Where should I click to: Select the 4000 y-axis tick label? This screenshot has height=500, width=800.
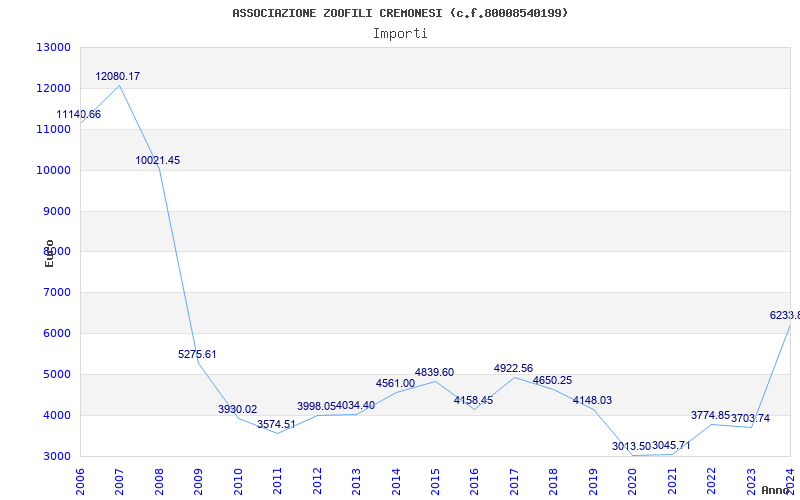56,415
